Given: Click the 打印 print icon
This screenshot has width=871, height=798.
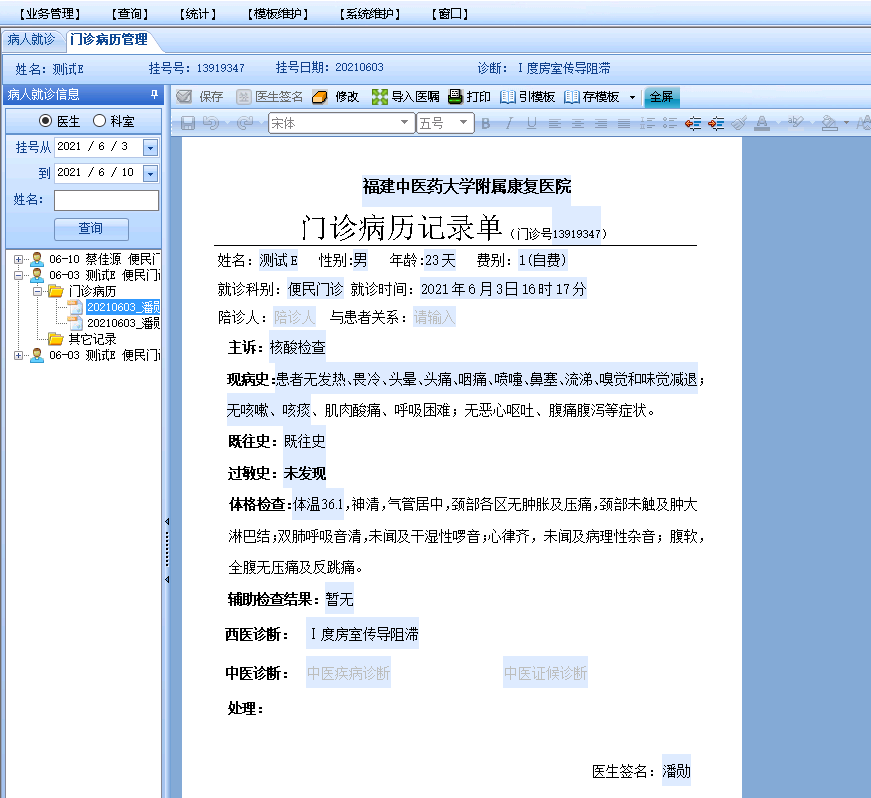Looking at the screenshot, I should tap(455, 97).
